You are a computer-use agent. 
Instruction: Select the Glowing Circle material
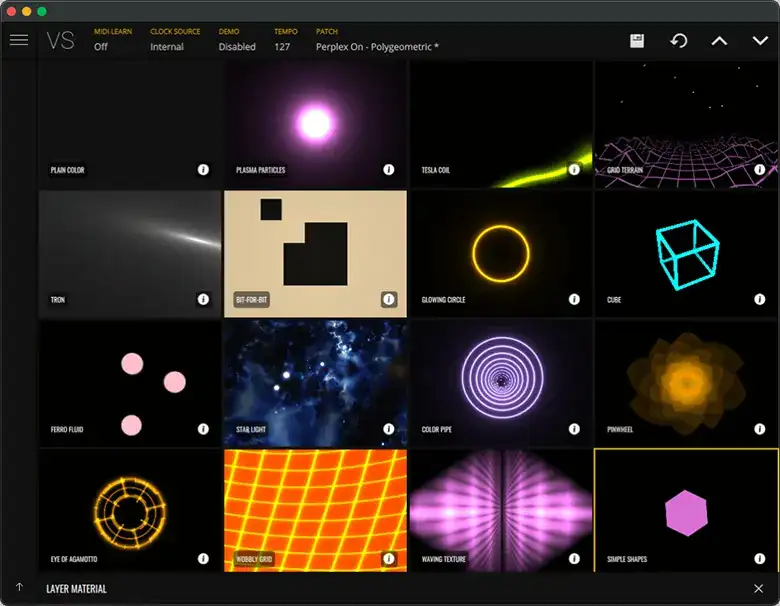point(501,254)
